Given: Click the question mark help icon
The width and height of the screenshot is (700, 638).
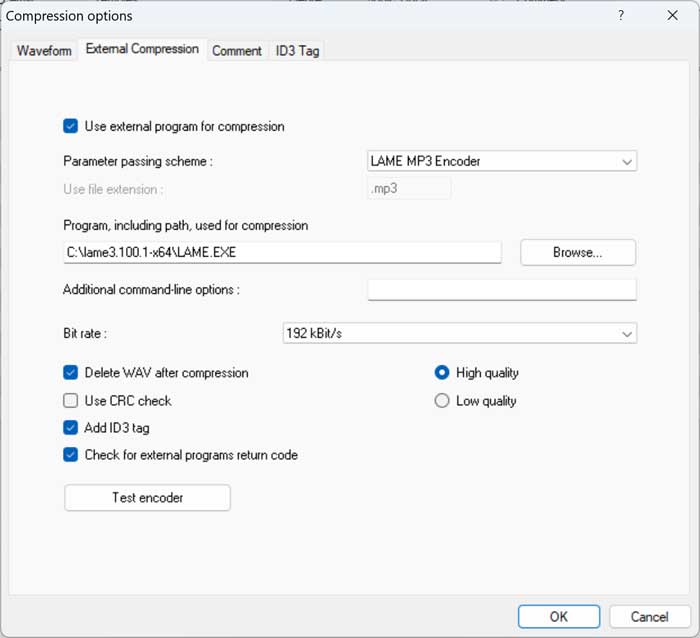Looking at the screenshot, I should pos(621,16).
